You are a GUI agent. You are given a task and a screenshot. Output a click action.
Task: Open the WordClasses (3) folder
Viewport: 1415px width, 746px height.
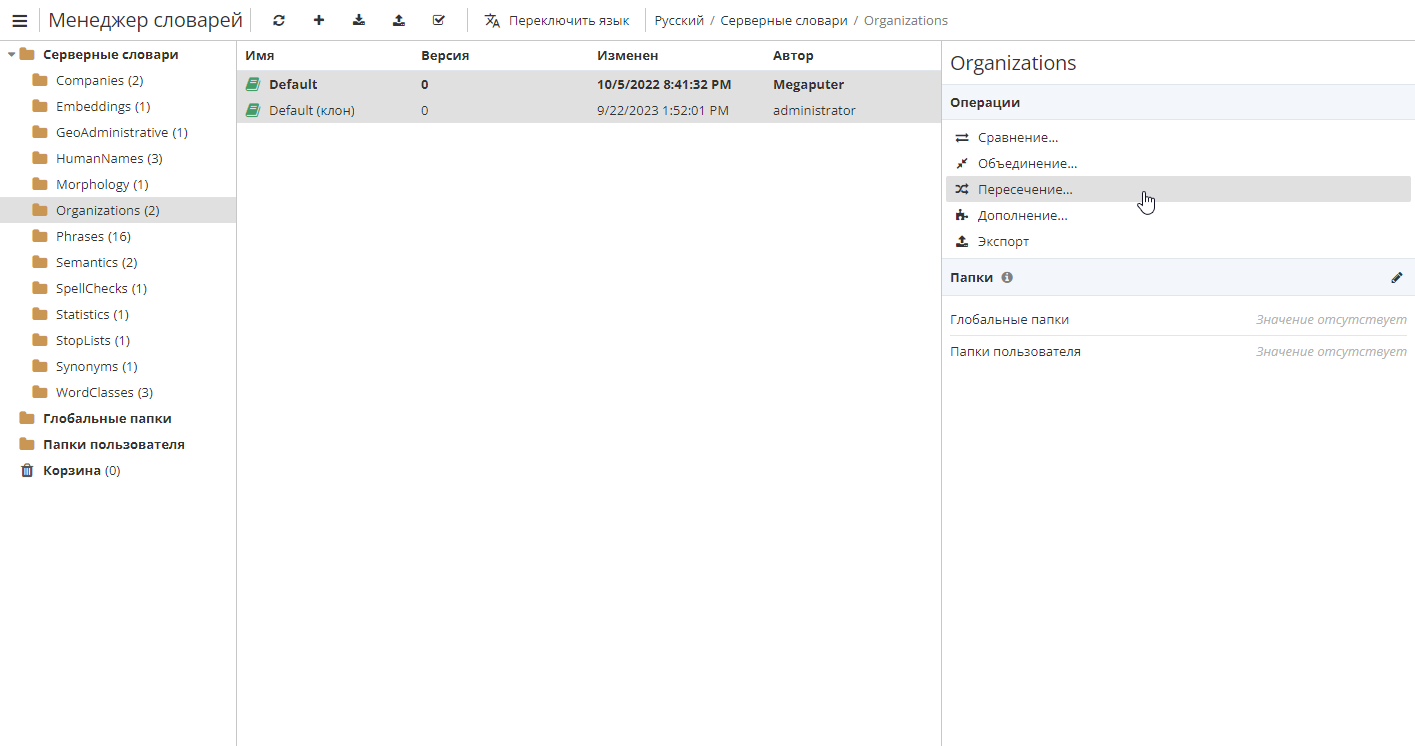click(105, 392)
